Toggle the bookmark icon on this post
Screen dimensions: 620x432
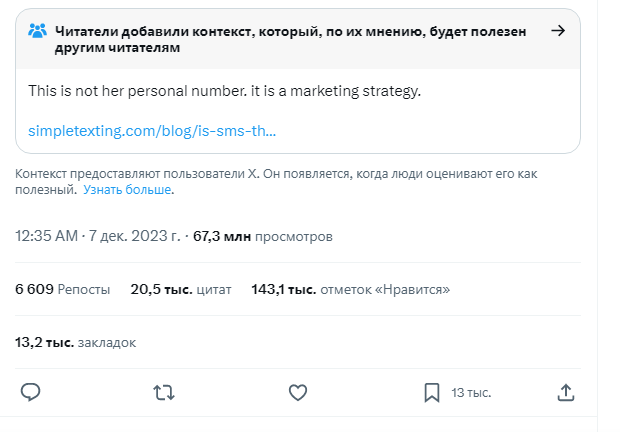pos(431,392)
